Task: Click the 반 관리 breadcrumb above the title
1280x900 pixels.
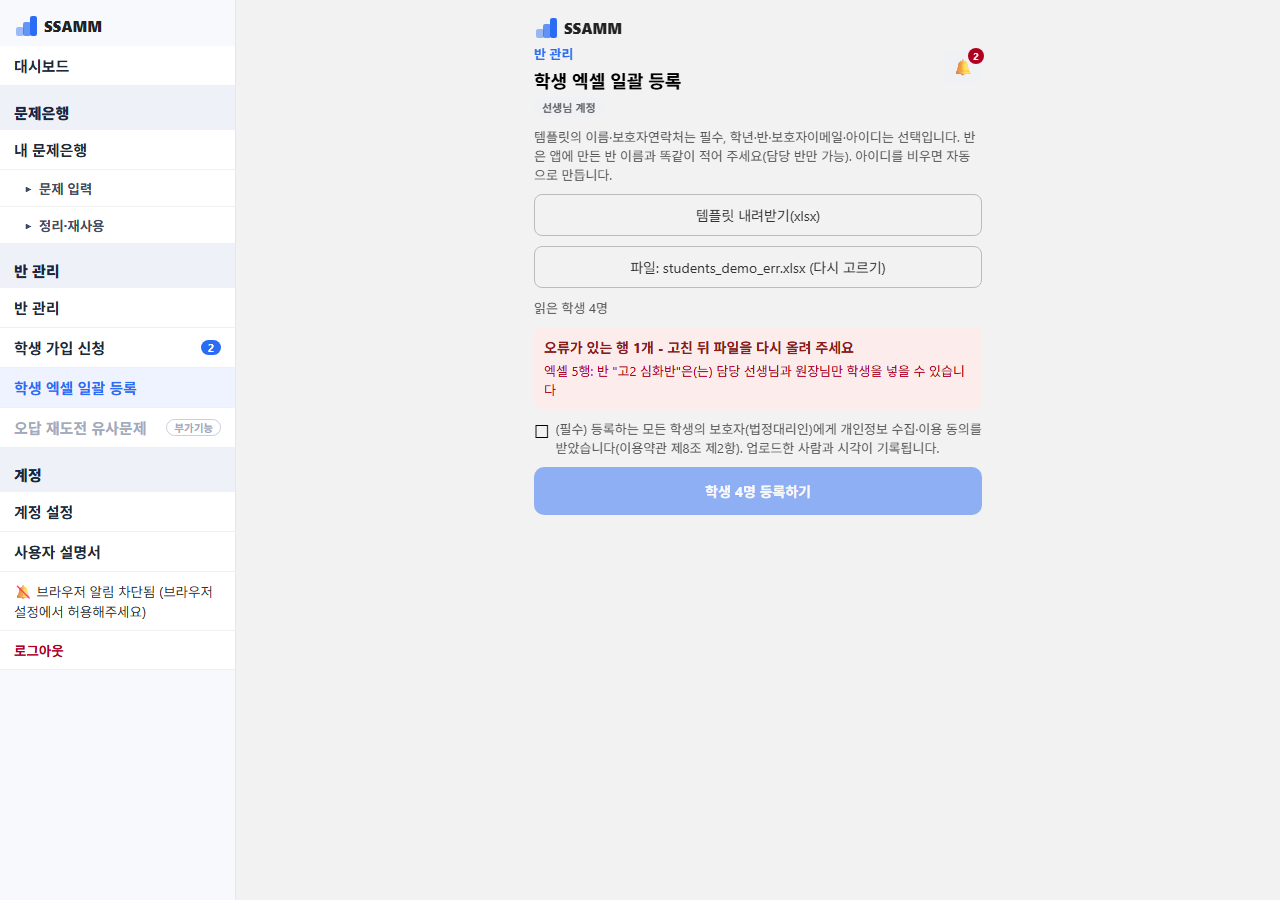Action: point(554,54)
